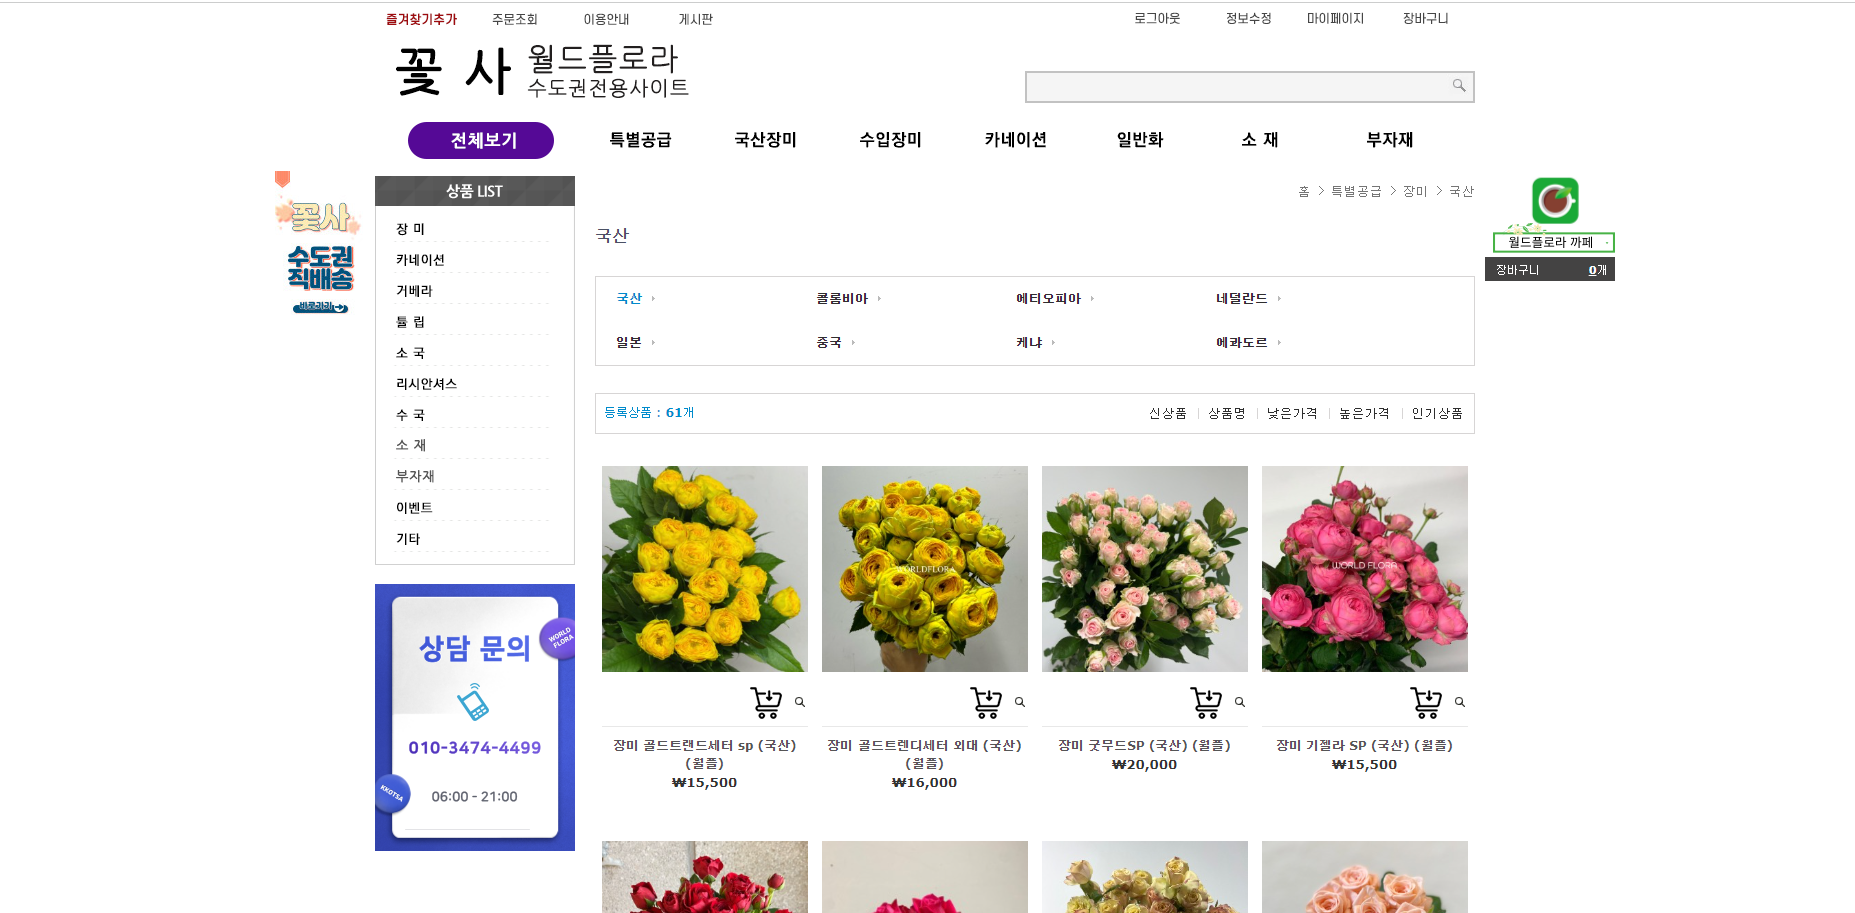The width and height of the screenshot is (1855, 913).
Task: Open the 부자재 top menu
Action: (x=1390, y=140)
